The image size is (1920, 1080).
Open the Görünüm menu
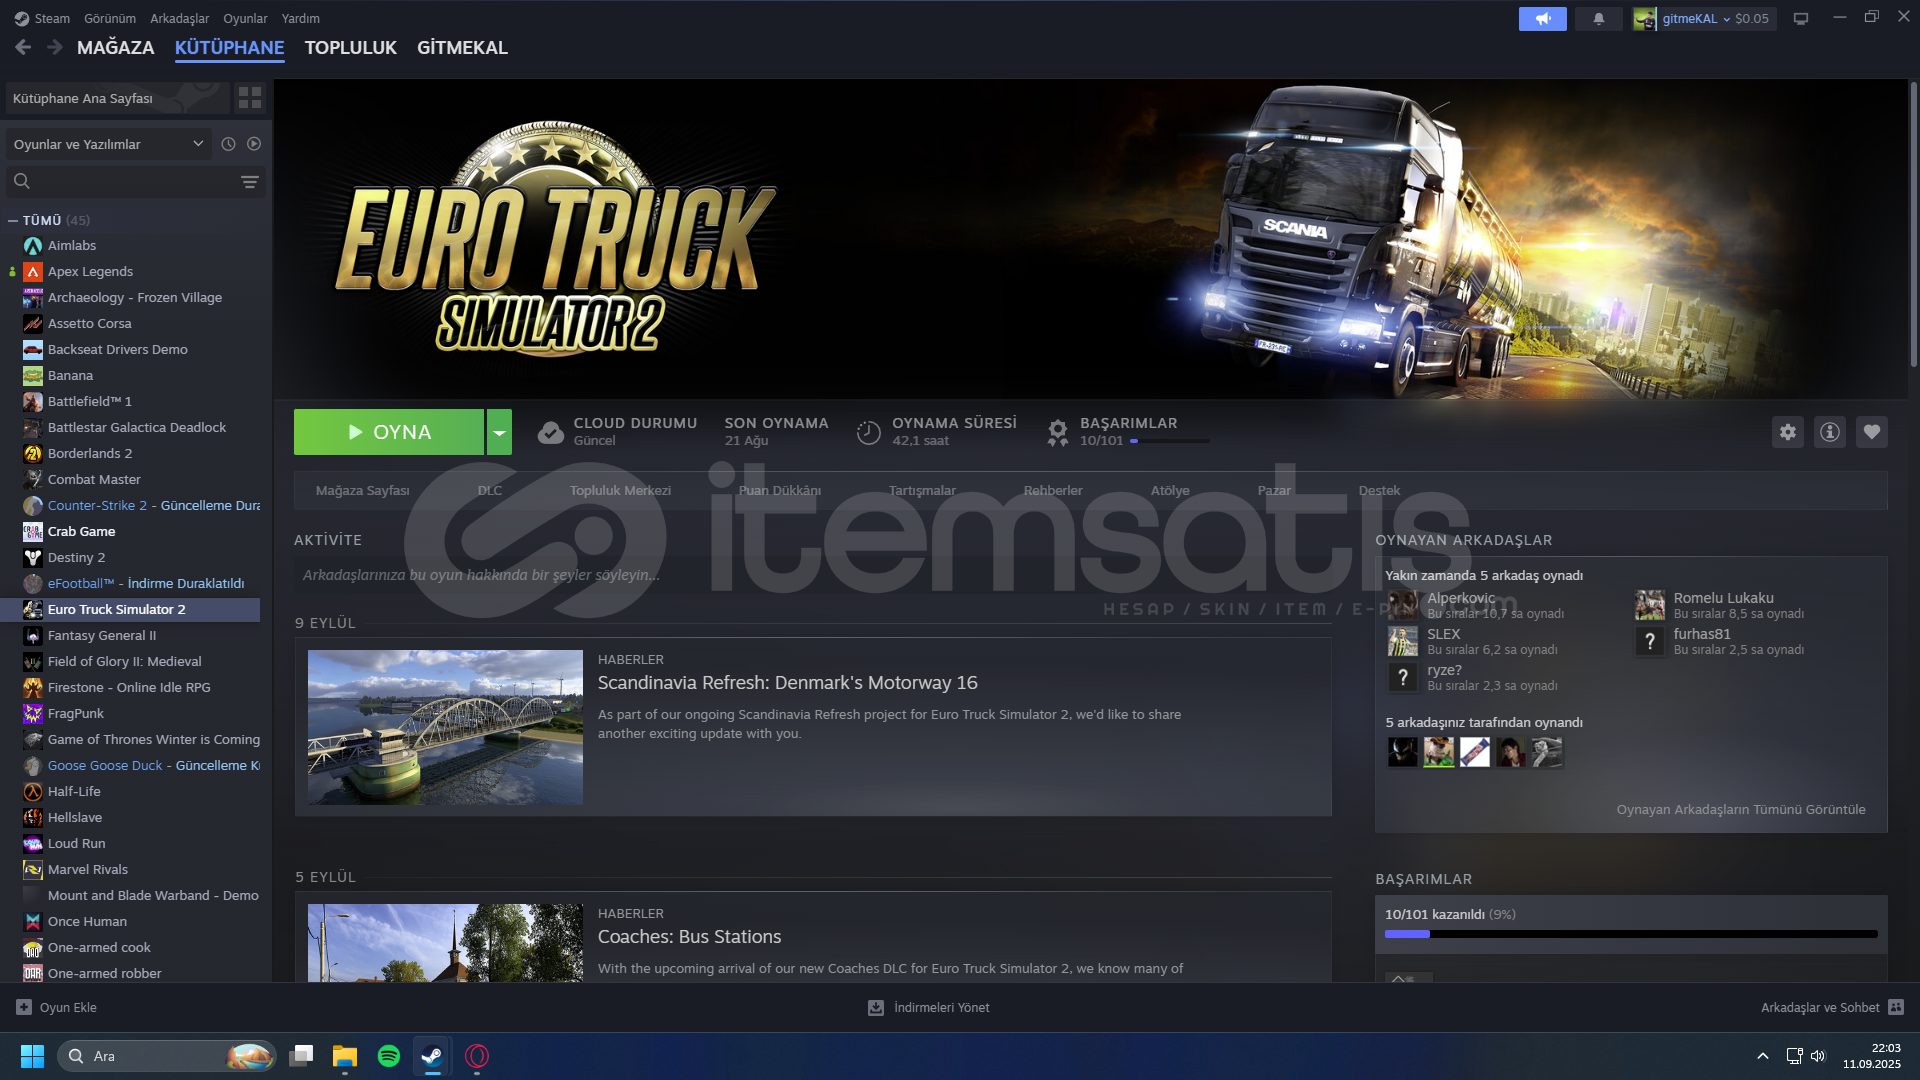click(x=110, y=18)
